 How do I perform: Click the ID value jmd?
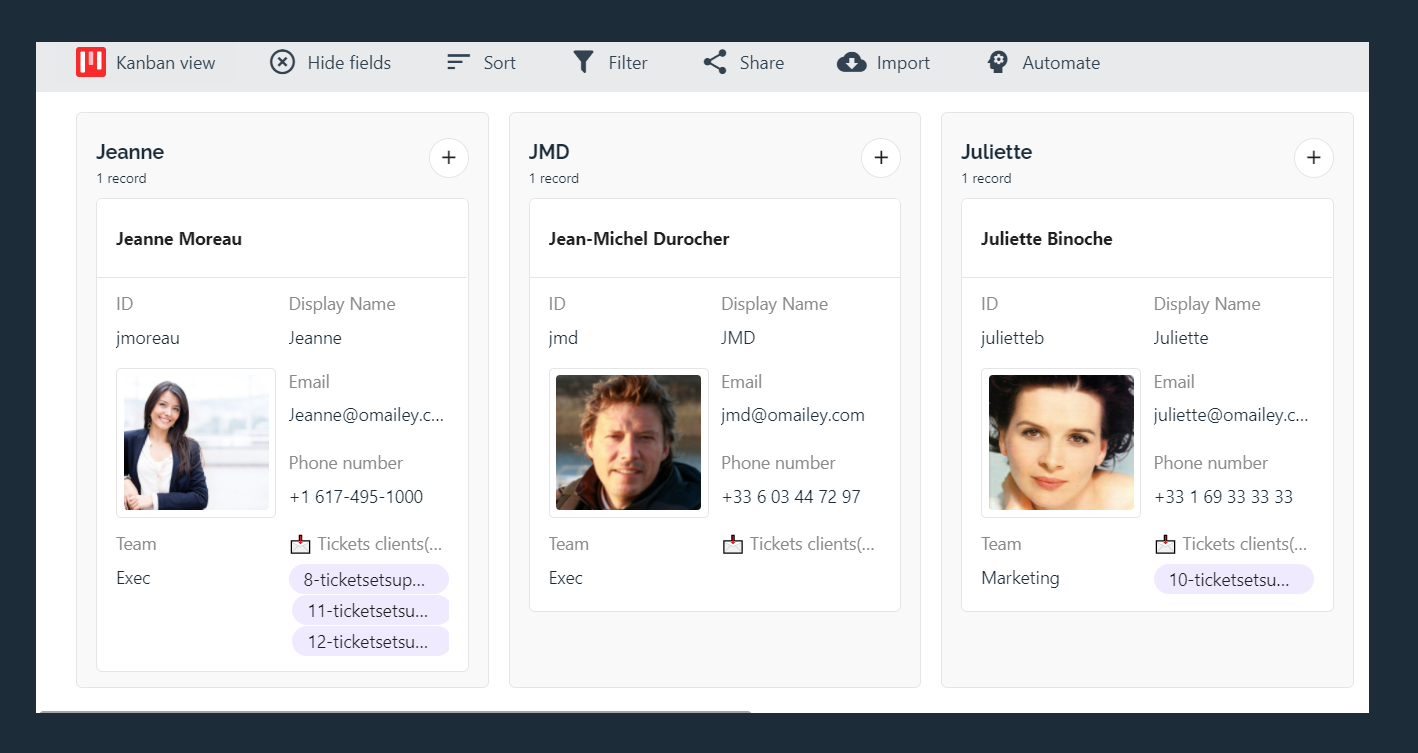(564, 338)
